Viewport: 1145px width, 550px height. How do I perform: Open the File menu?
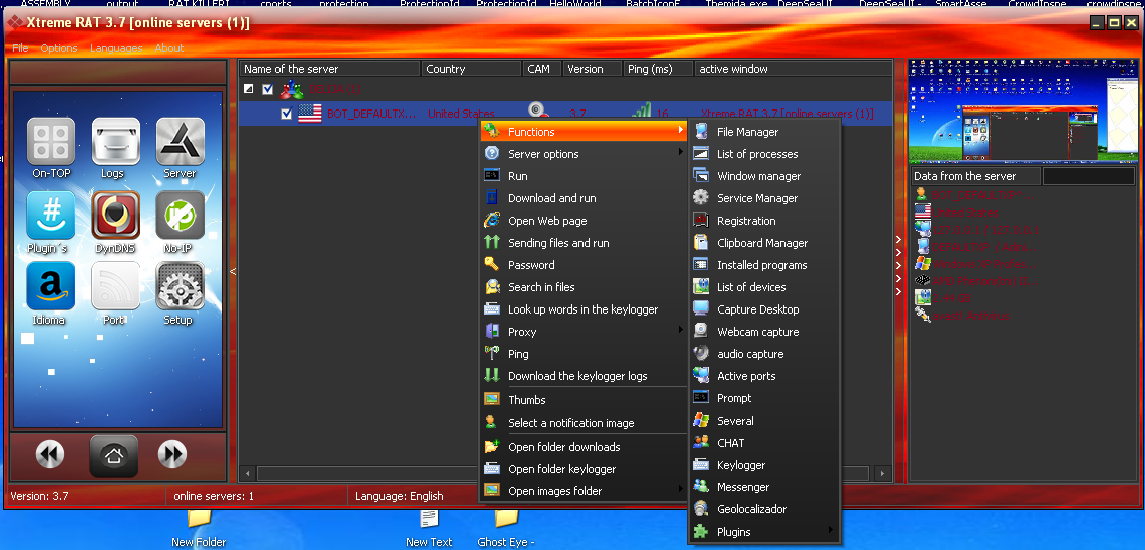coord(20,48)
